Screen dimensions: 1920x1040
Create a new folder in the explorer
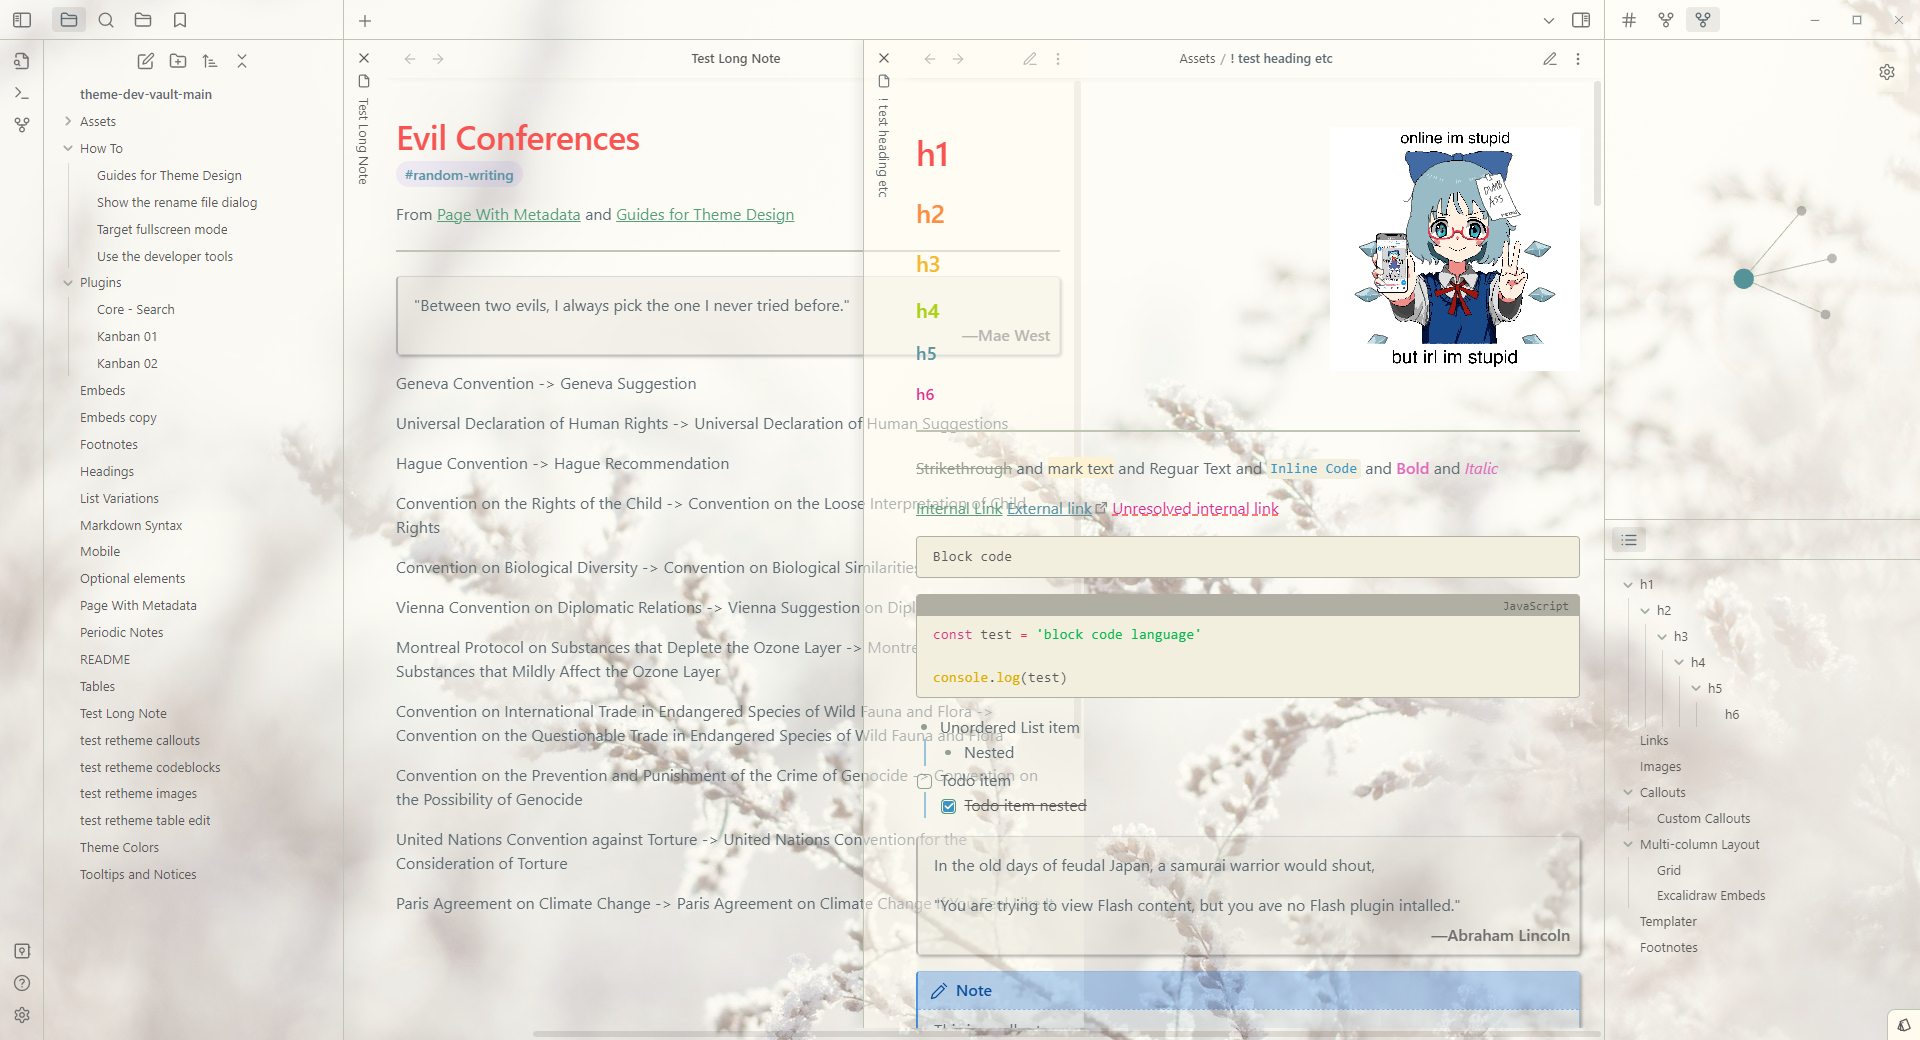(x=178, y=61)
